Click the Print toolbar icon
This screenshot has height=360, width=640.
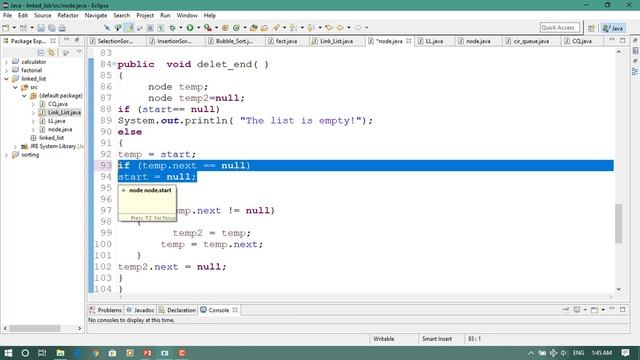click(62, 28)
